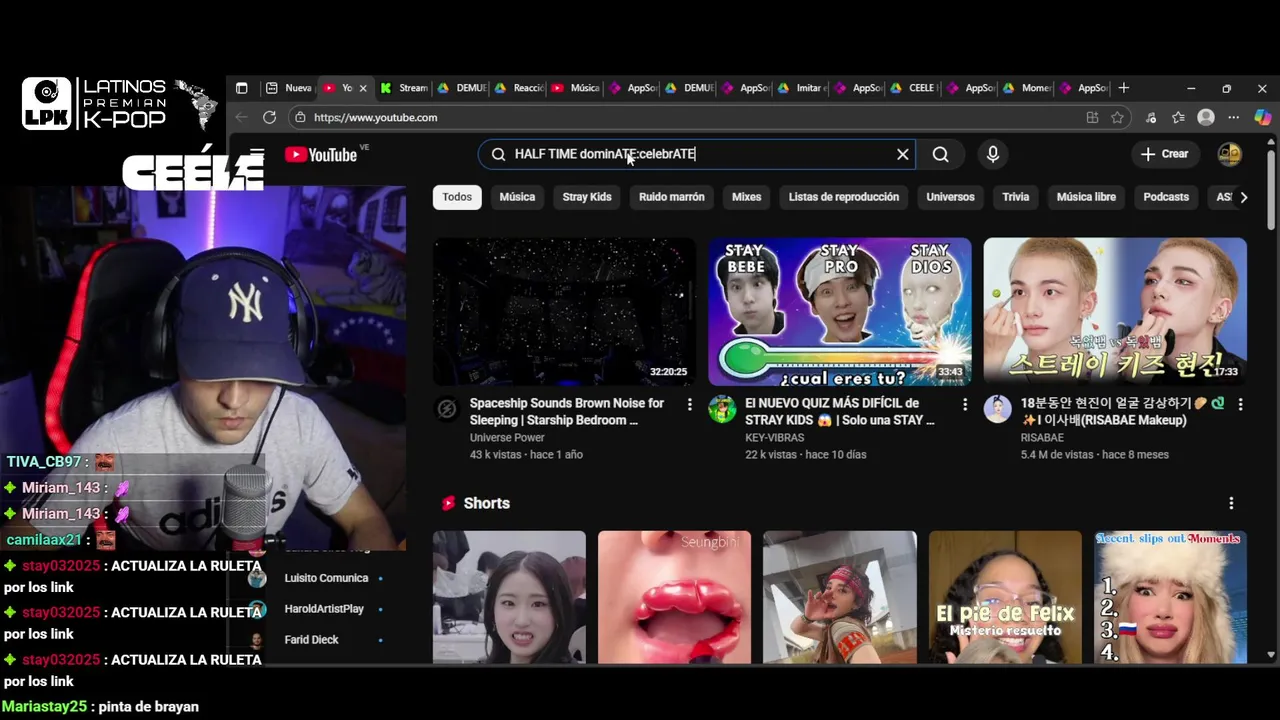
Task: Open the Shorts section options menu
Action: (1231, 503)
